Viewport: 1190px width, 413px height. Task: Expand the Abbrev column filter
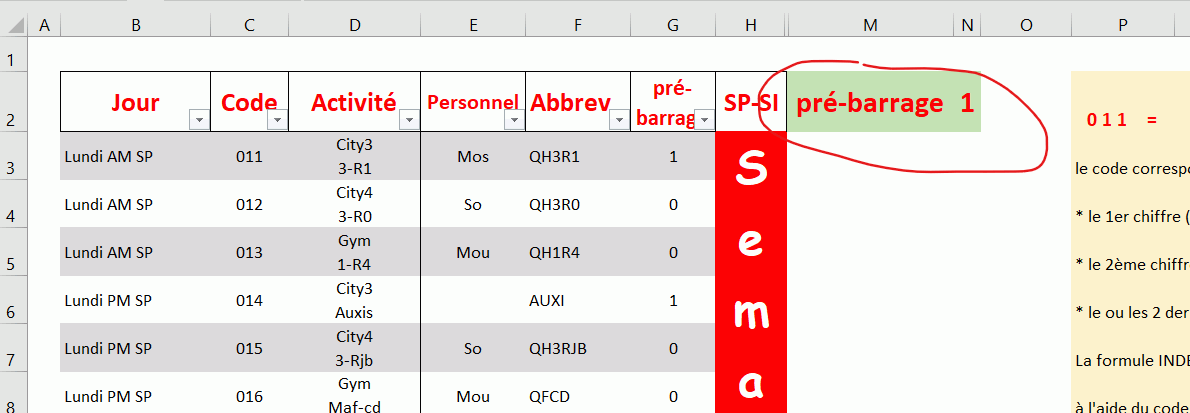pos(619,120)
